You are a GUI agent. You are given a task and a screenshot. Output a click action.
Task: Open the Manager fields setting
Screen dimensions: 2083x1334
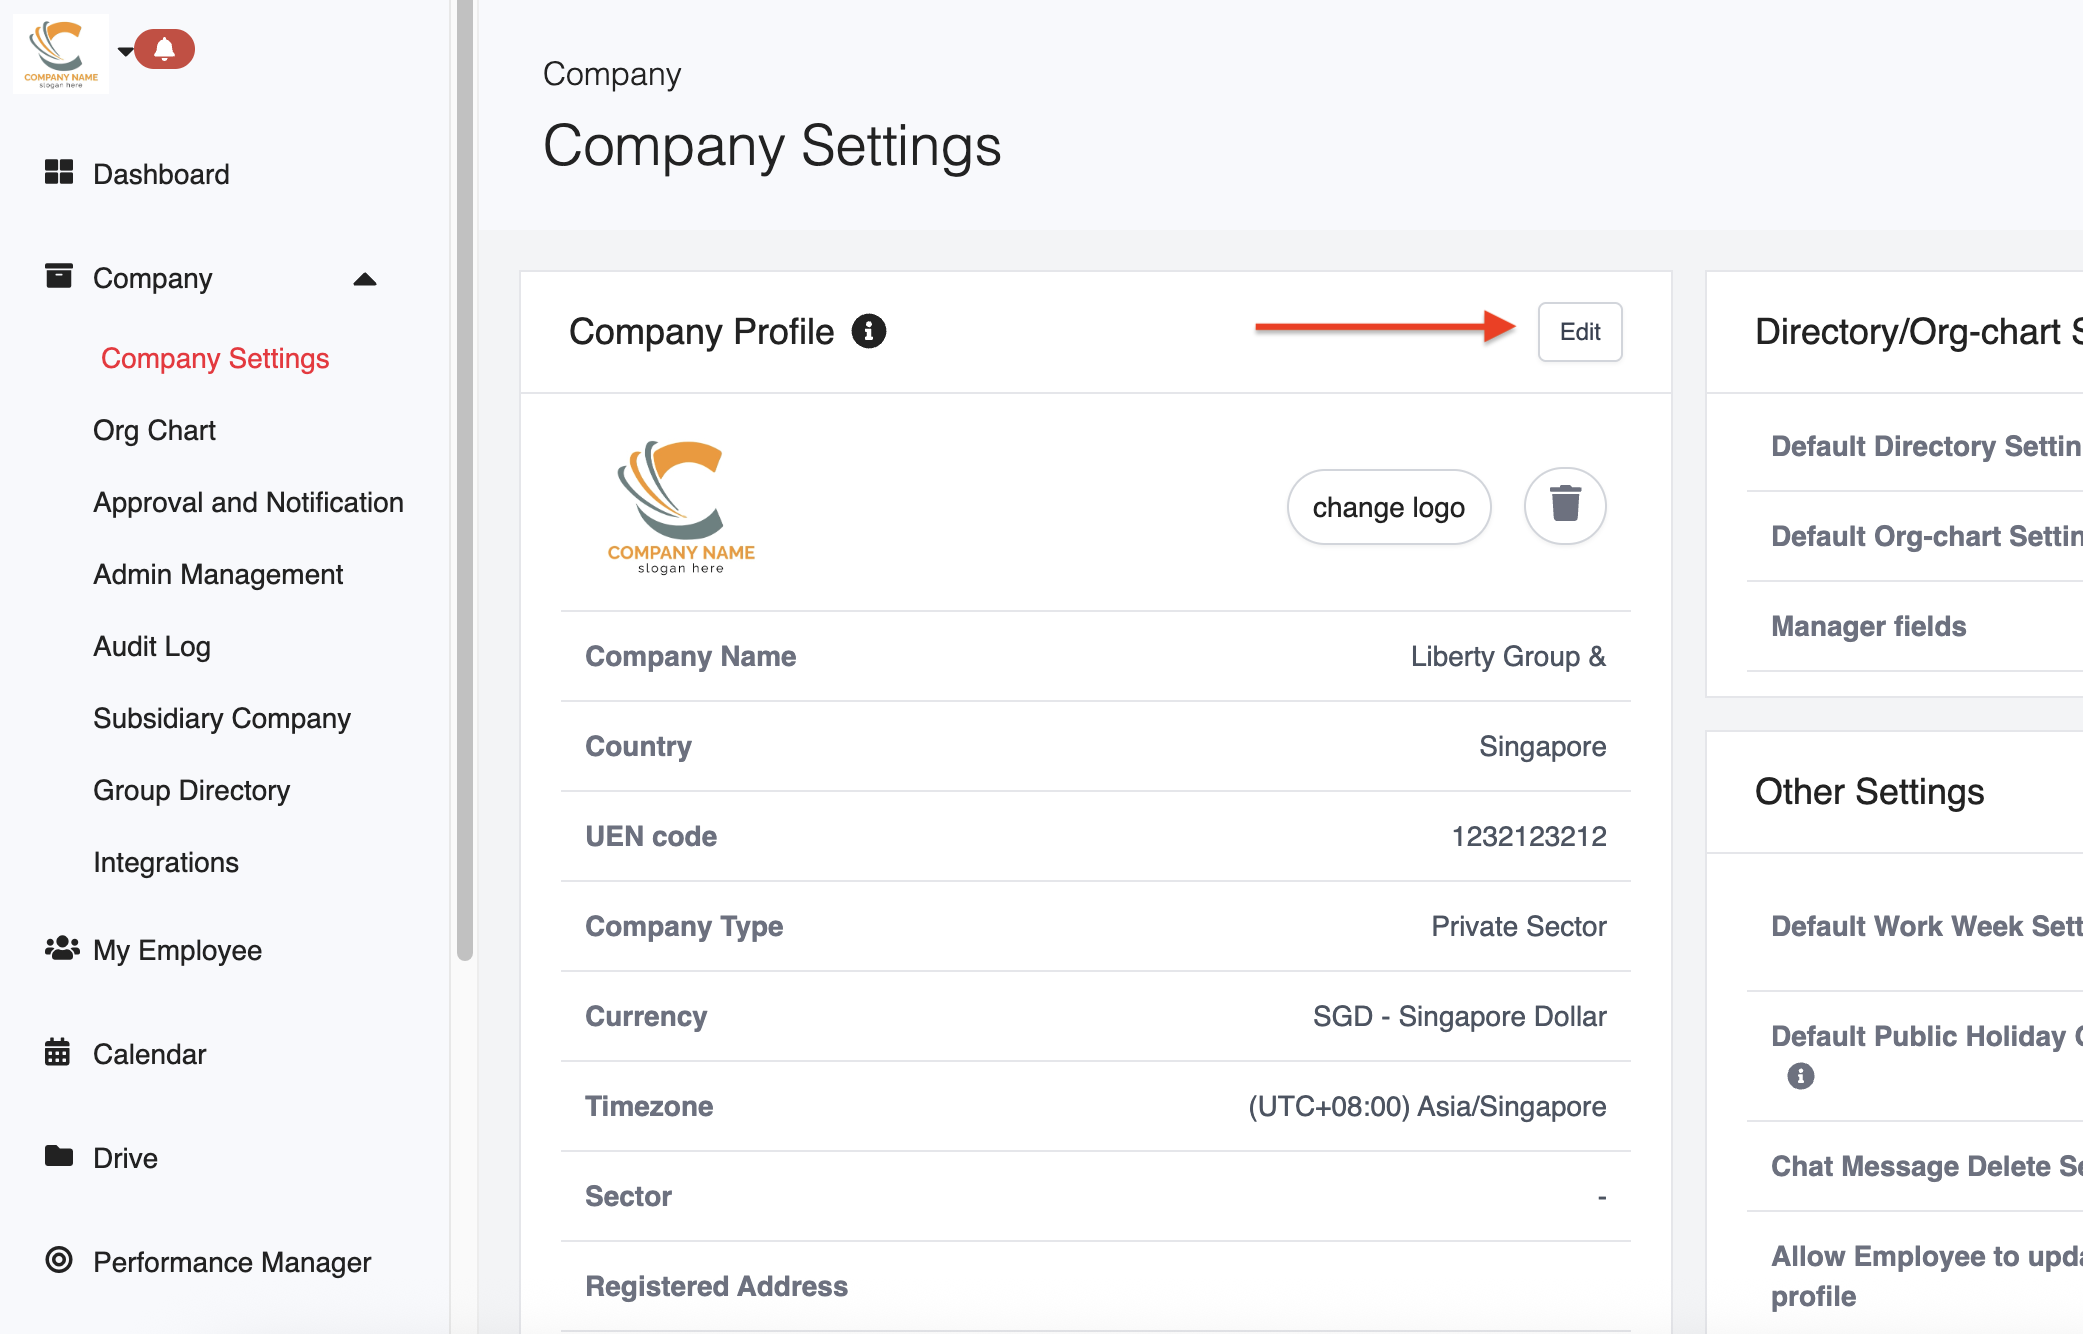1868,626
